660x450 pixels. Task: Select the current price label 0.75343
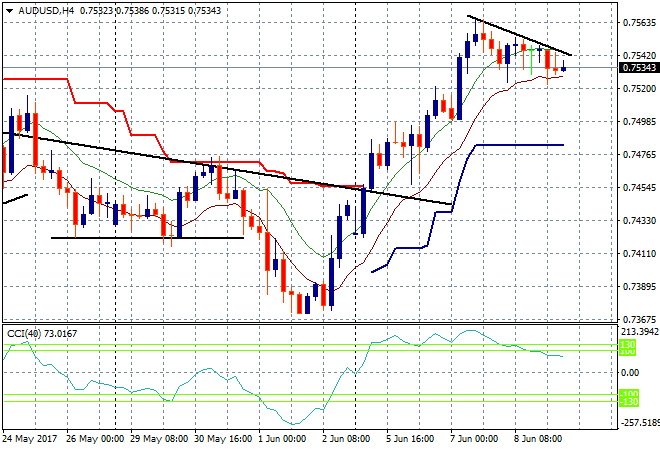(639, 68)
